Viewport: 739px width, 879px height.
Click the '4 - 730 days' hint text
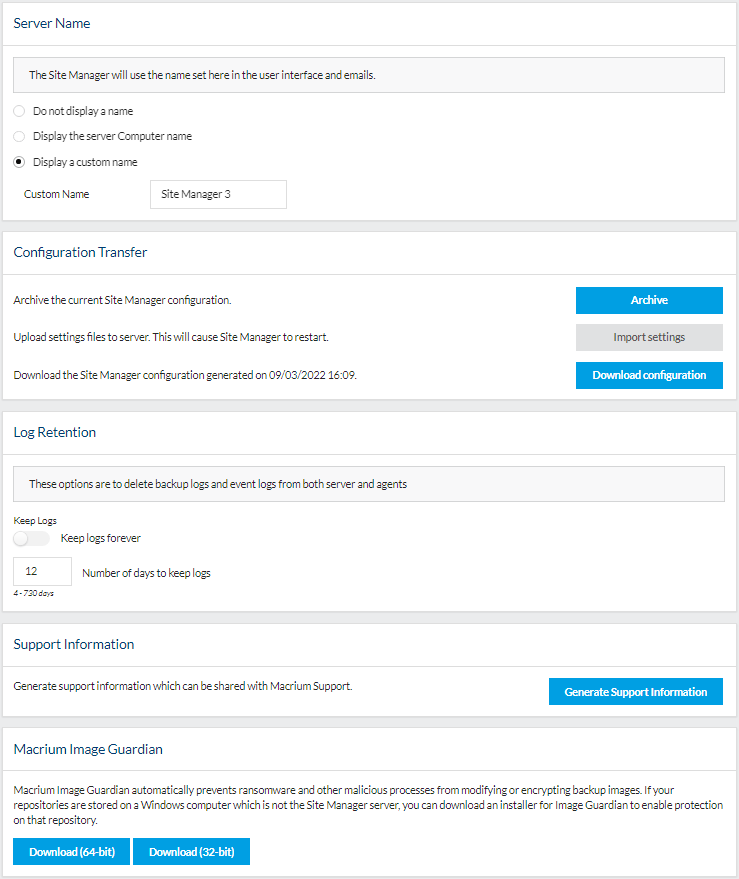(34, 593)
